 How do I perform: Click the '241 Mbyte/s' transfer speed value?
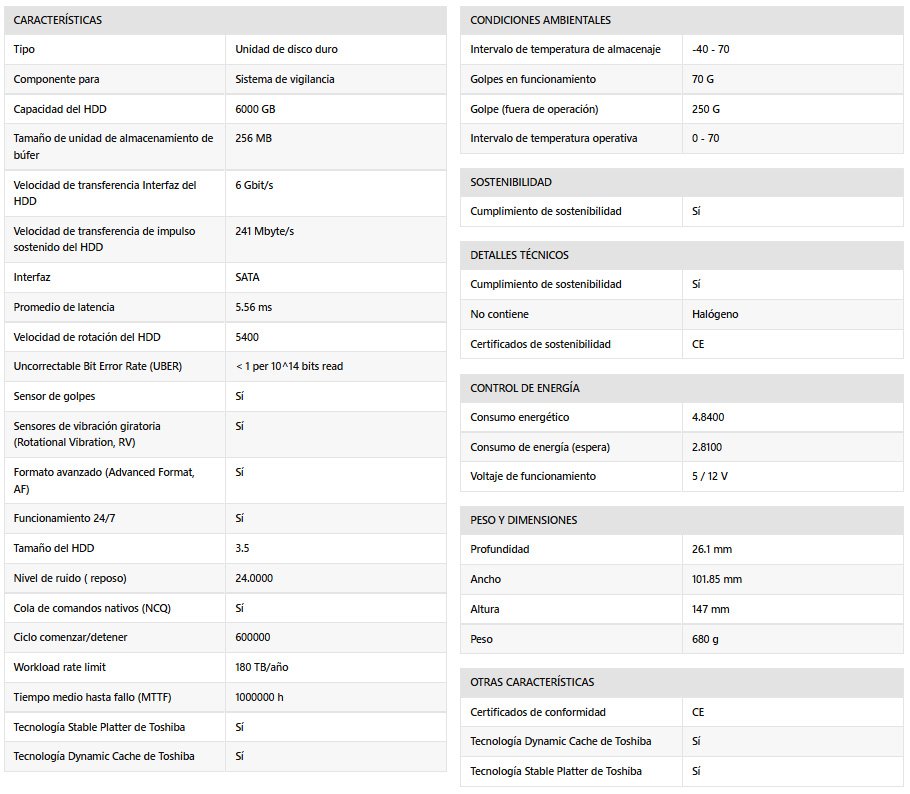(264, 231)
